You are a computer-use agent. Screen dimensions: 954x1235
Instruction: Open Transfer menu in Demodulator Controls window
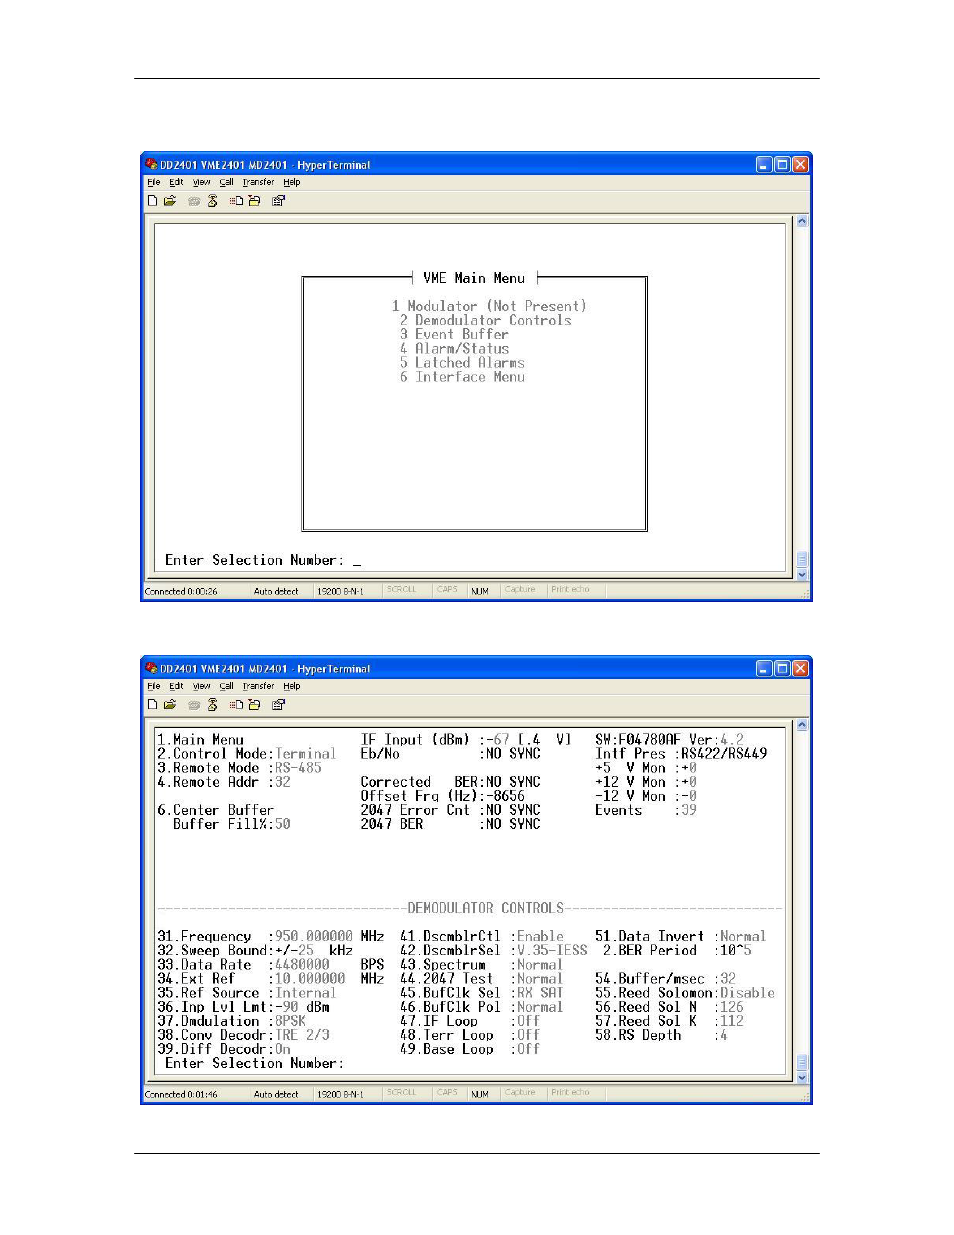258,686
